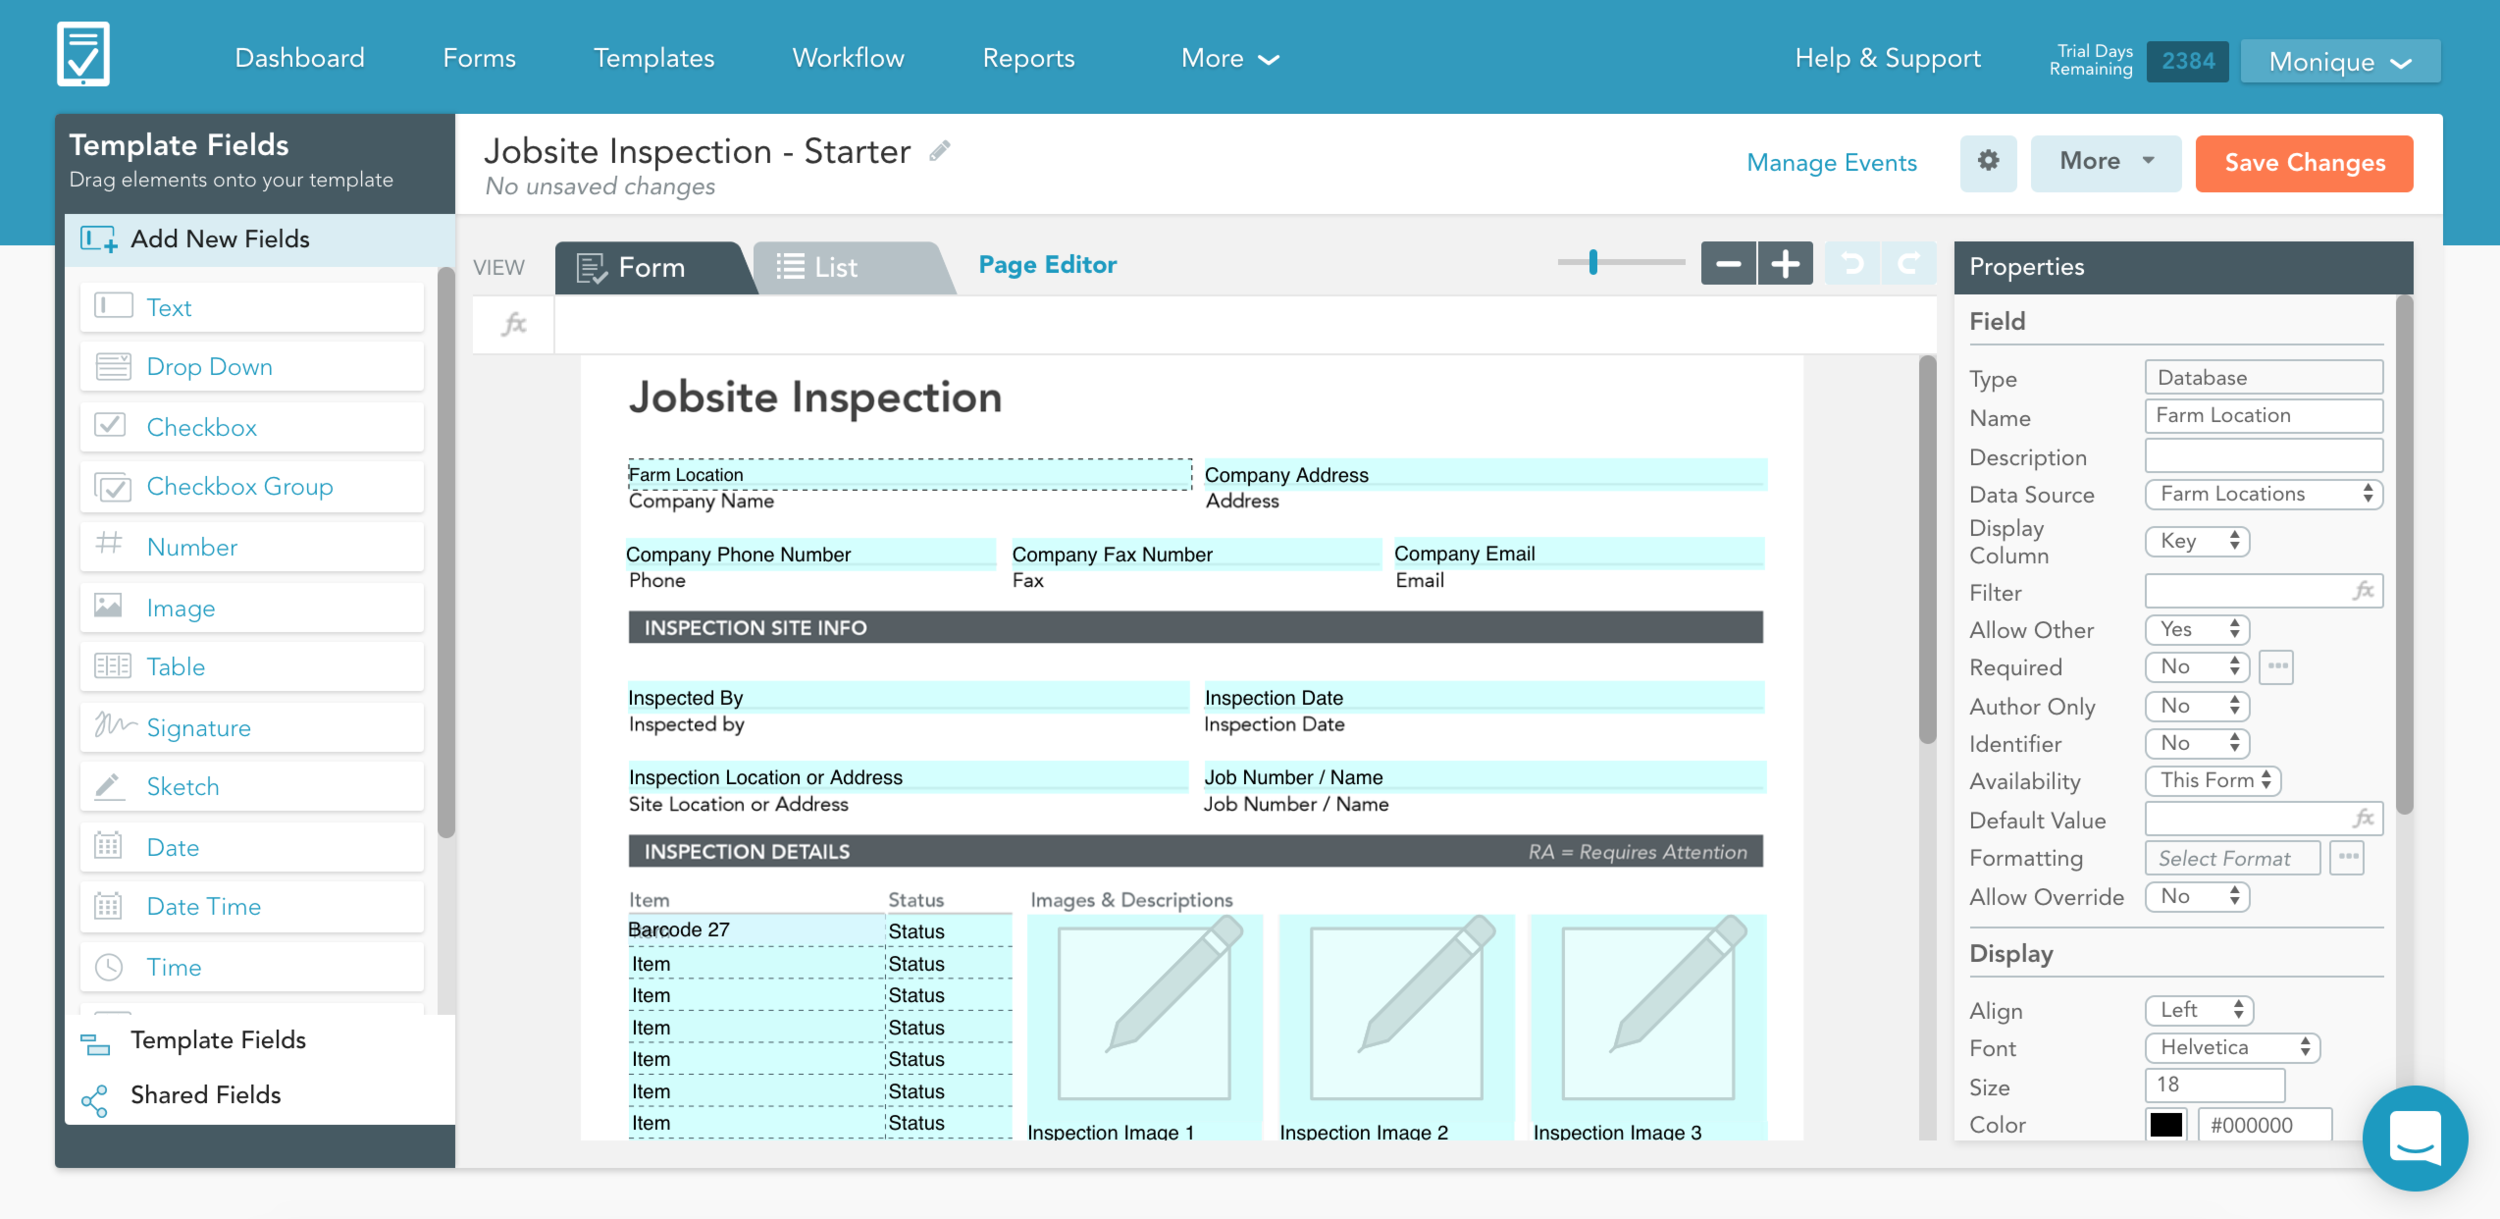Viewport: 2500px width, 1219px height.
Task: Open the Data Source dropdown showing Farm Locations
Action: click(x=2263, y=494)
